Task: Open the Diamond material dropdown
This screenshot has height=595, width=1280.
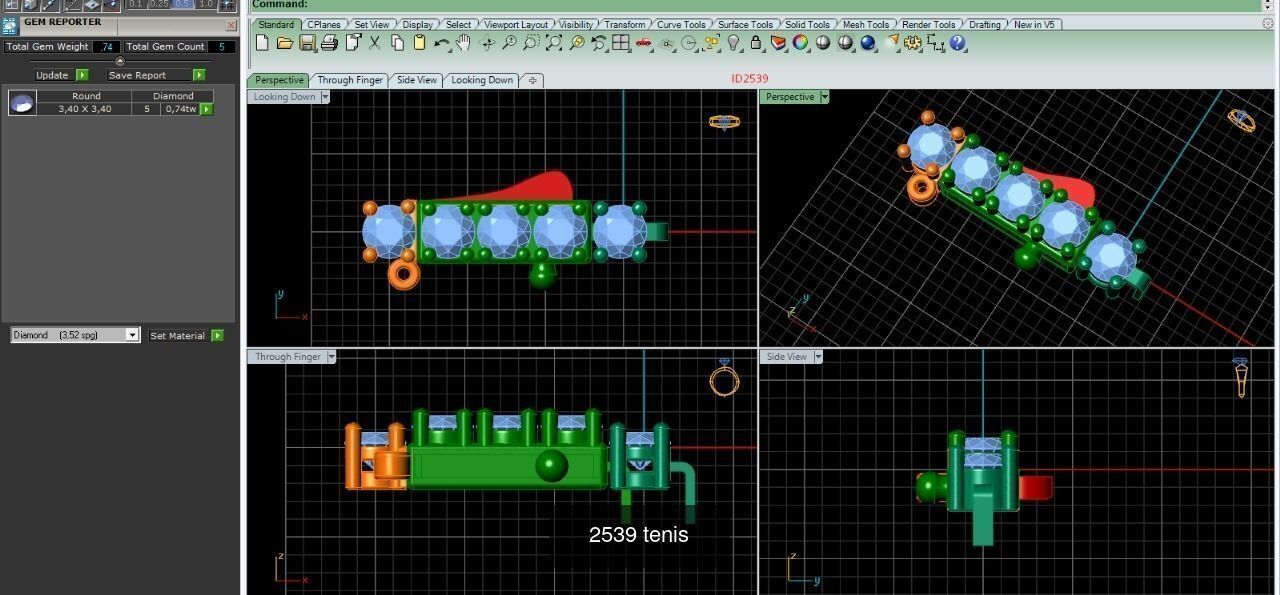Action: point(75,335)
